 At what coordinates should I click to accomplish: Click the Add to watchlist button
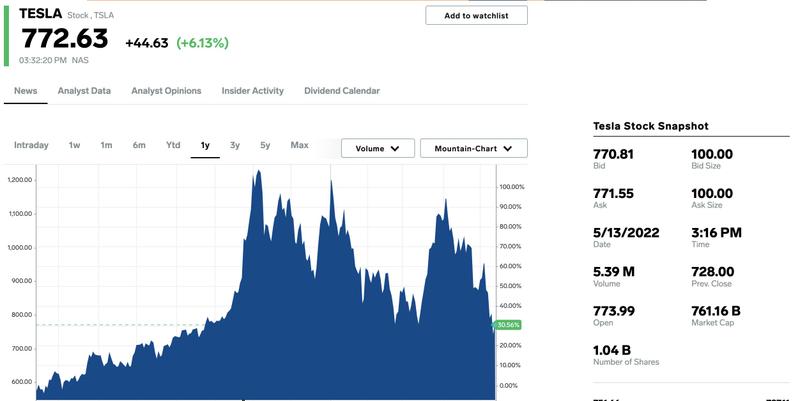pyautogui.click(x=476, y=16)
